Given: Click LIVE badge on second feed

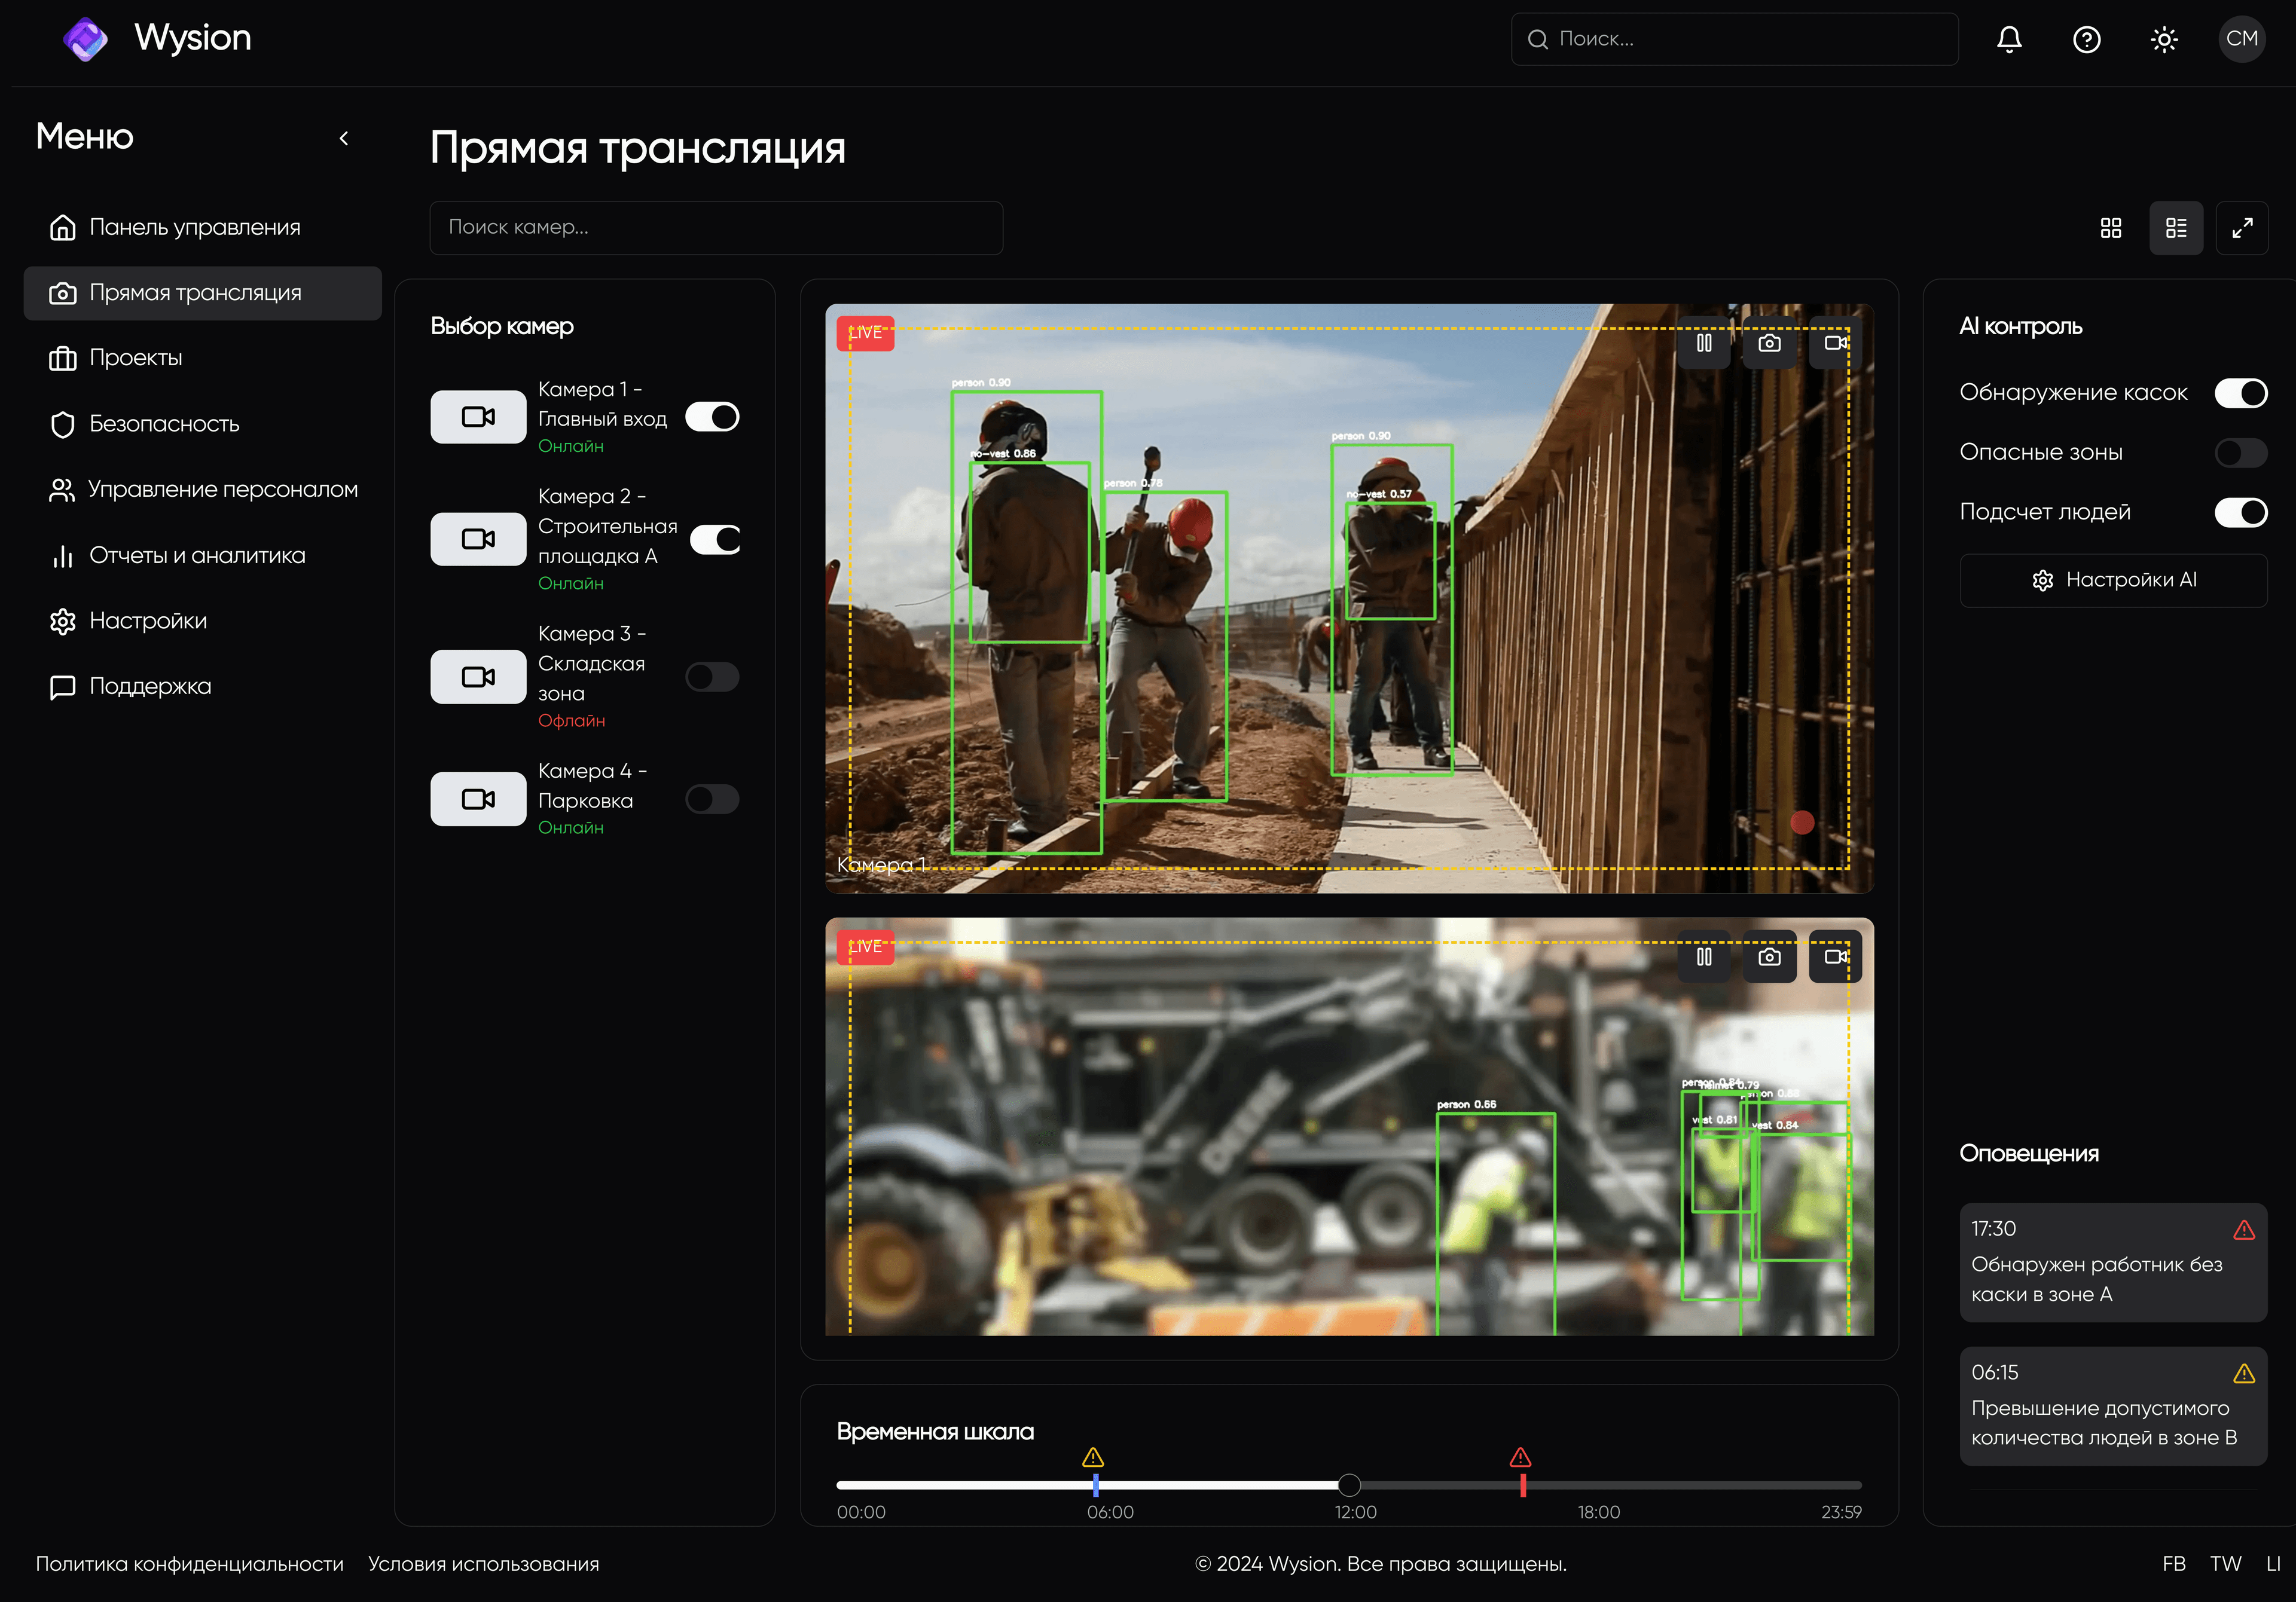Looking at the screenshot, I should pos(865,947).
